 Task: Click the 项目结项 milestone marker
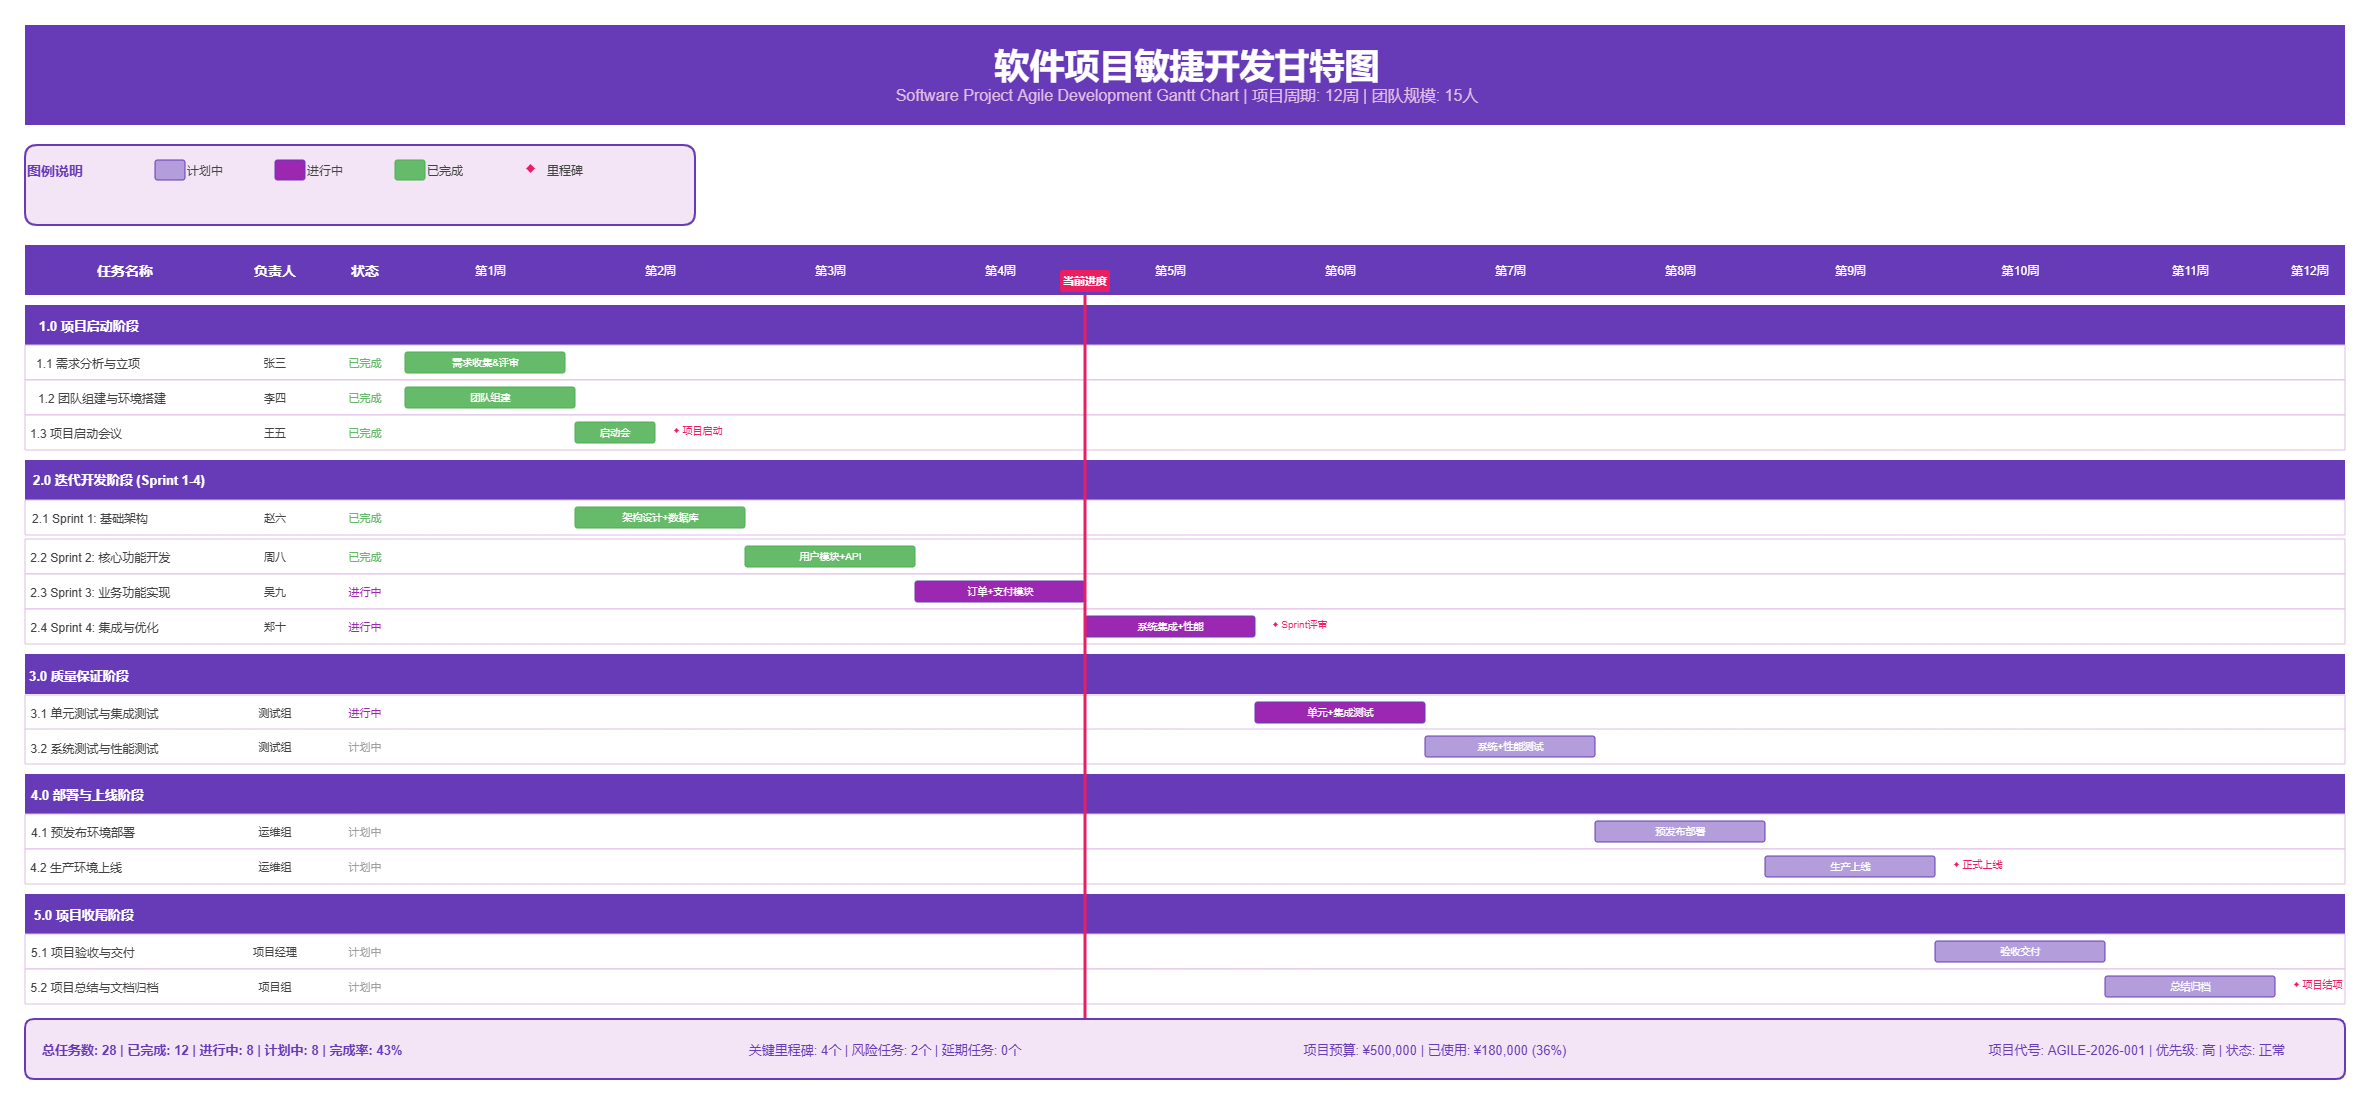click(x=2297, y=985)
